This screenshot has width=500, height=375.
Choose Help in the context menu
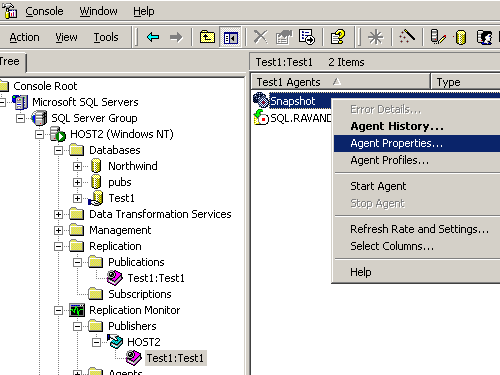coord(417,272)
